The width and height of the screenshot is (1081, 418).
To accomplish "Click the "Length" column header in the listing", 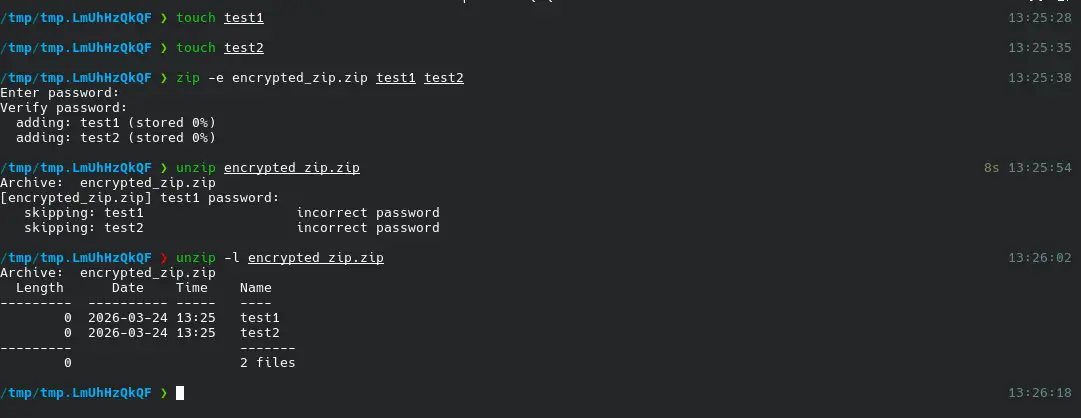I will click(40, 288).
